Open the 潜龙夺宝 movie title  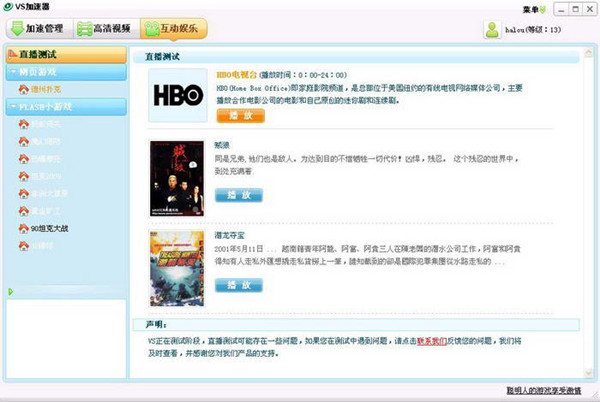tap(229, 235)
